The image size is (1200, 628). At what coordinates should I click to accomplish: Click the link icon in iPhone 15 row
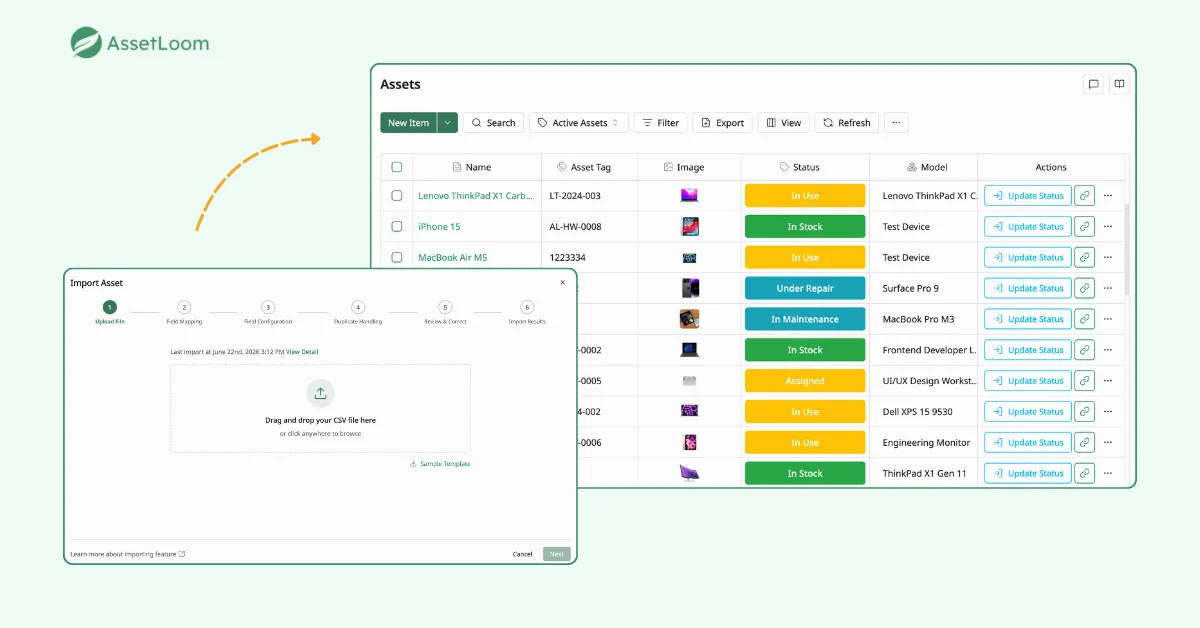[1084, 227]
